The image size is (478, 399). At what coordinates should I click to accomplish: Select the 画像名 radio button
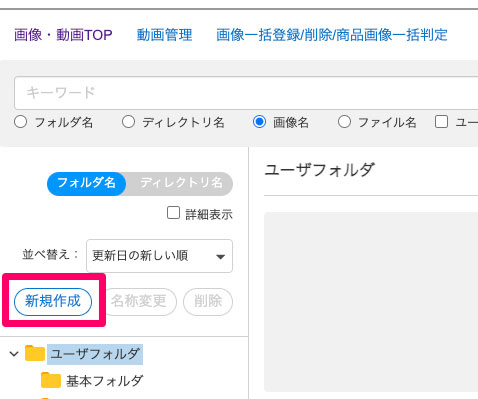pos(259,122)
